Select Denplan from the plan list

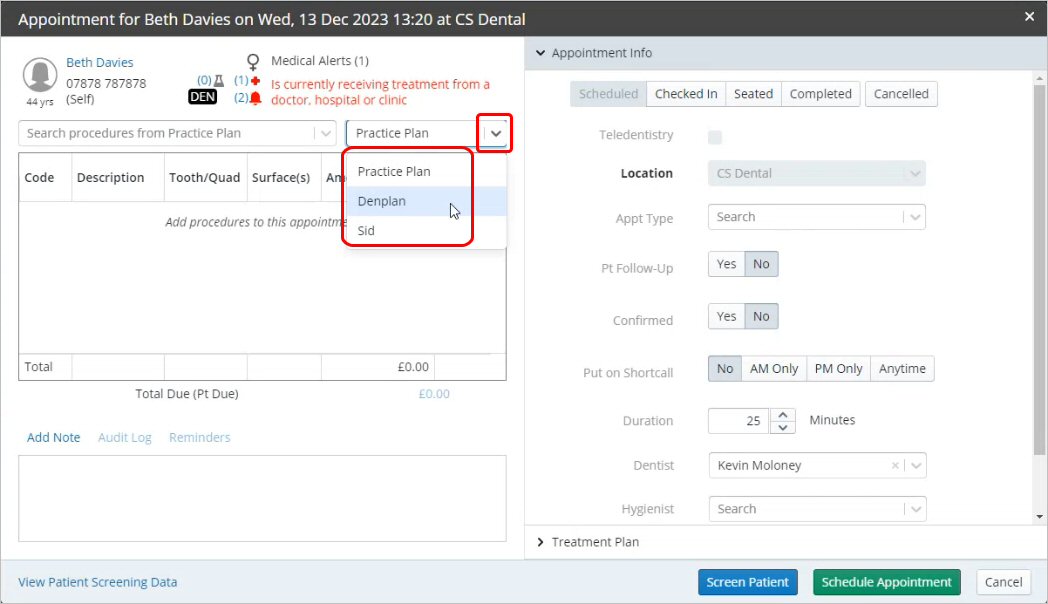click(381, 201)
